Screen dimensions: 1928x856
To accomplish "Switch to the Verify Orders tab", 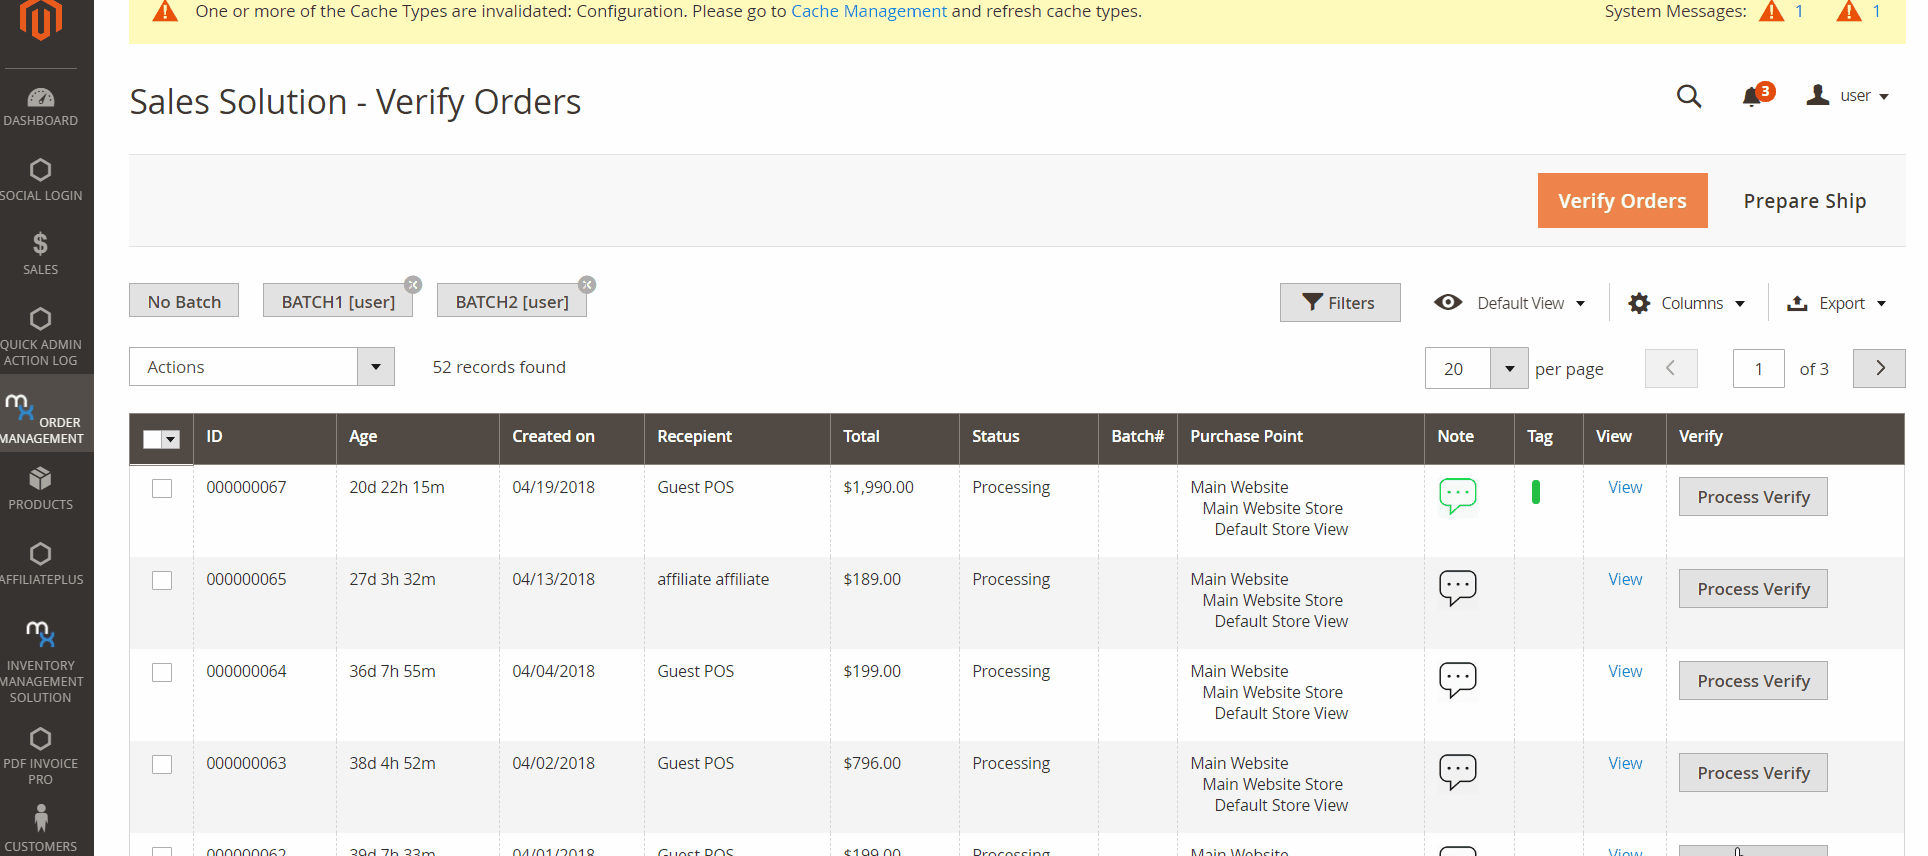I will (1622, 201).
